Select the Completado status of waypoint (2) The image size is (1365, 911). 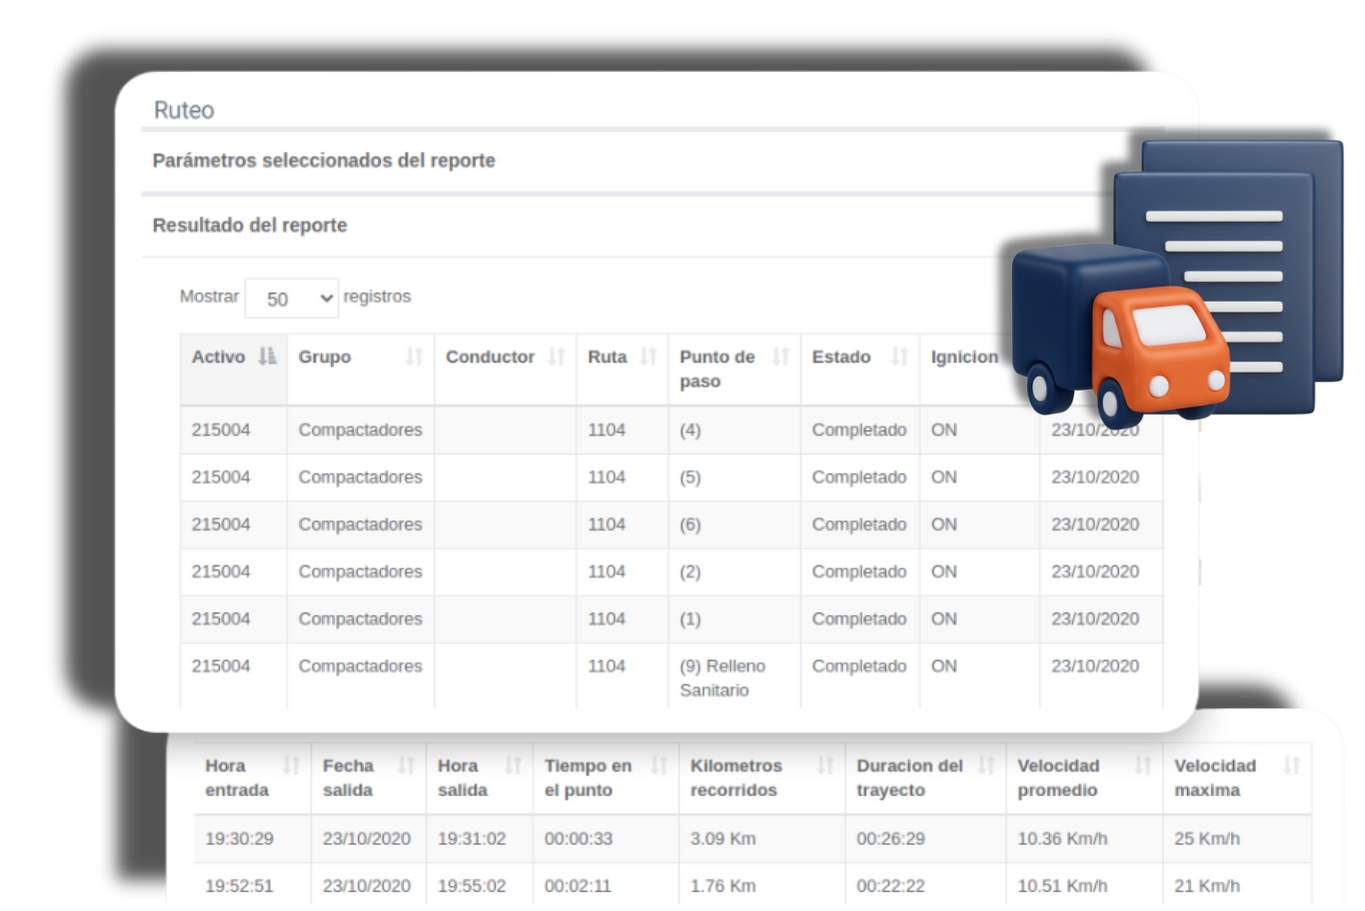[x=858, y=571]
